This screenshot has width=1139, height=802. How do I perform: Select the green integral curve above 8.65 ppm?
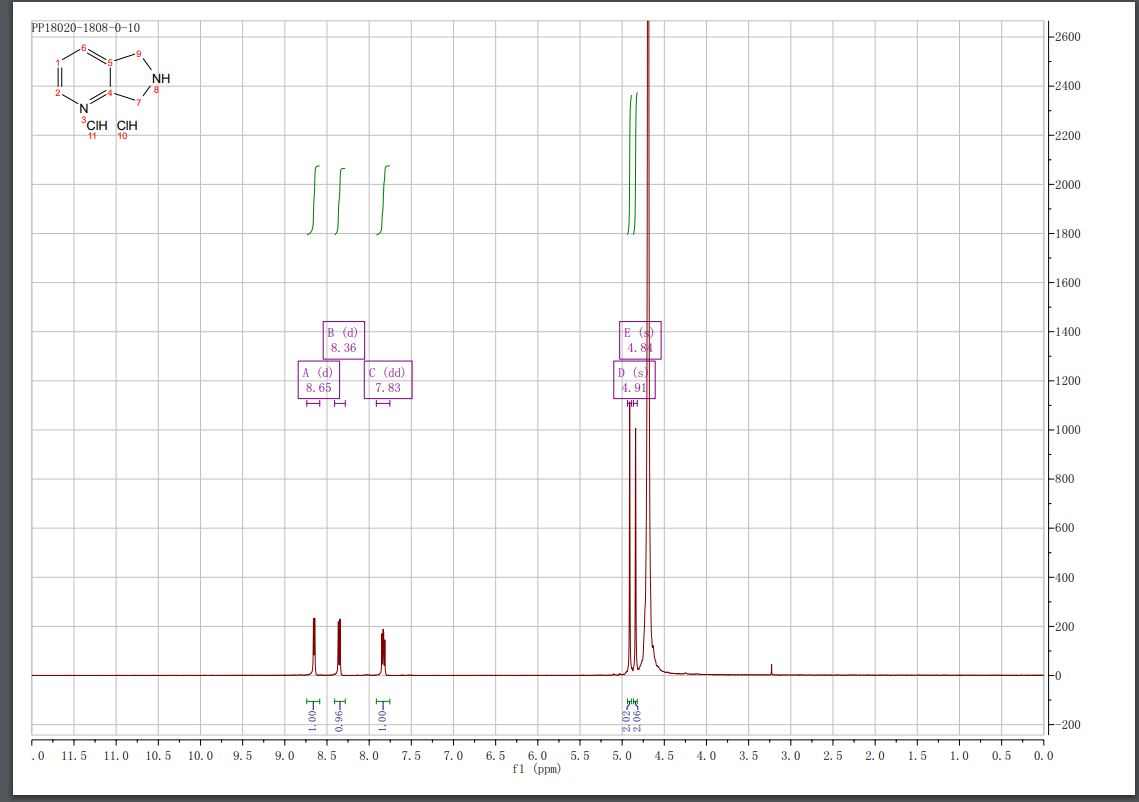315,200
